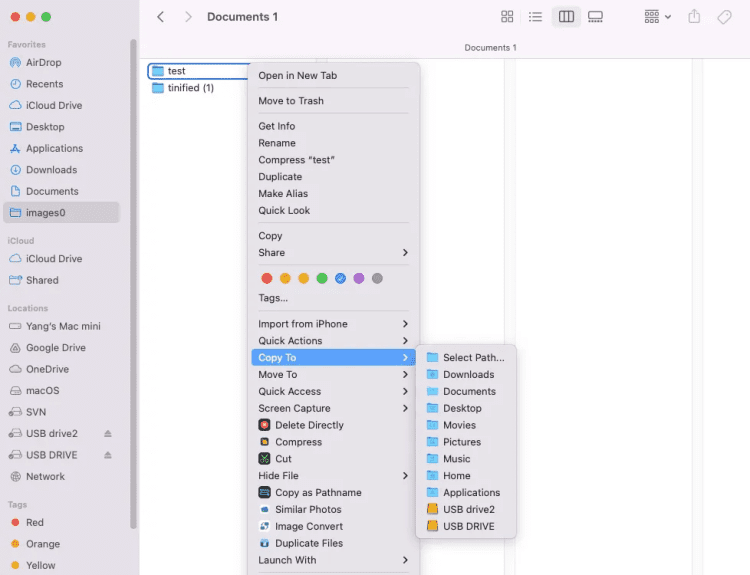Apply the red color tag
Image resolution: width=750 pixels, height=575 pixels.
267,279
